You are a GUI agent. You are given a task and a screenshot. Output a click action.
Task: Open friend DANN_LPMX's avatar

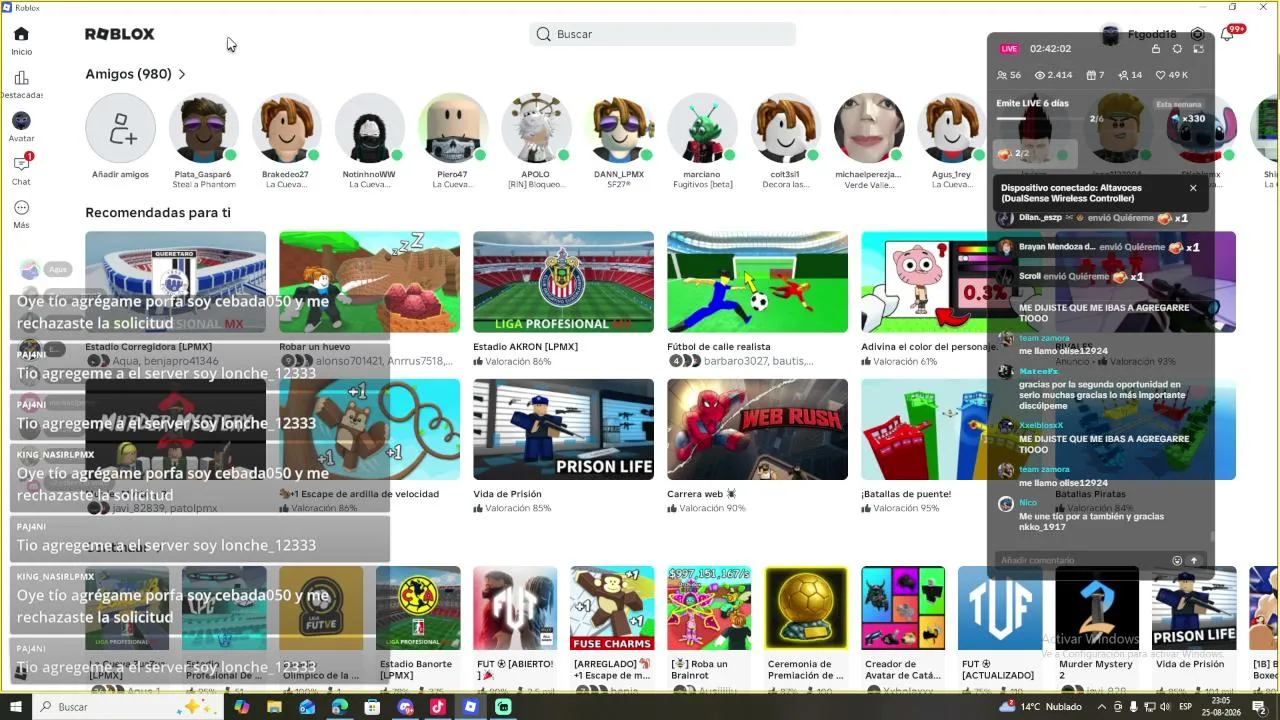[x=619, y=129]
